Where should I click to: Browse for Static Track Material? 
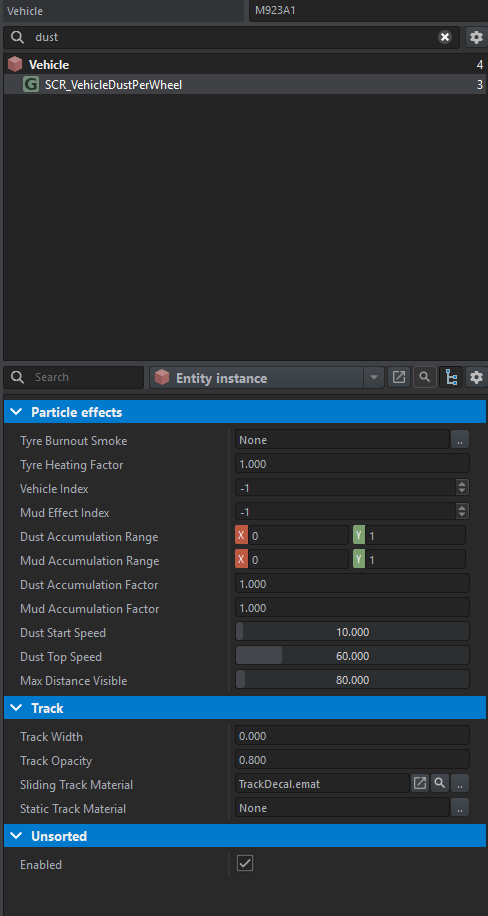460,808
